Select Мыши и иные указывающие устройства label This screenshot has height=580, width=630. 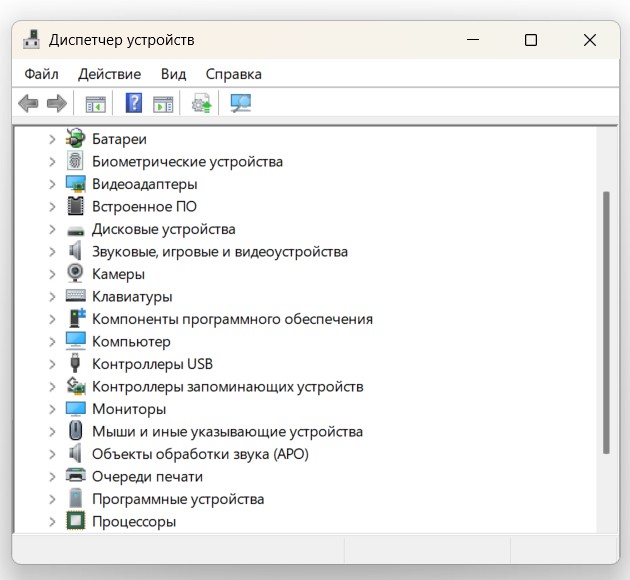click(x=227, y=432)
